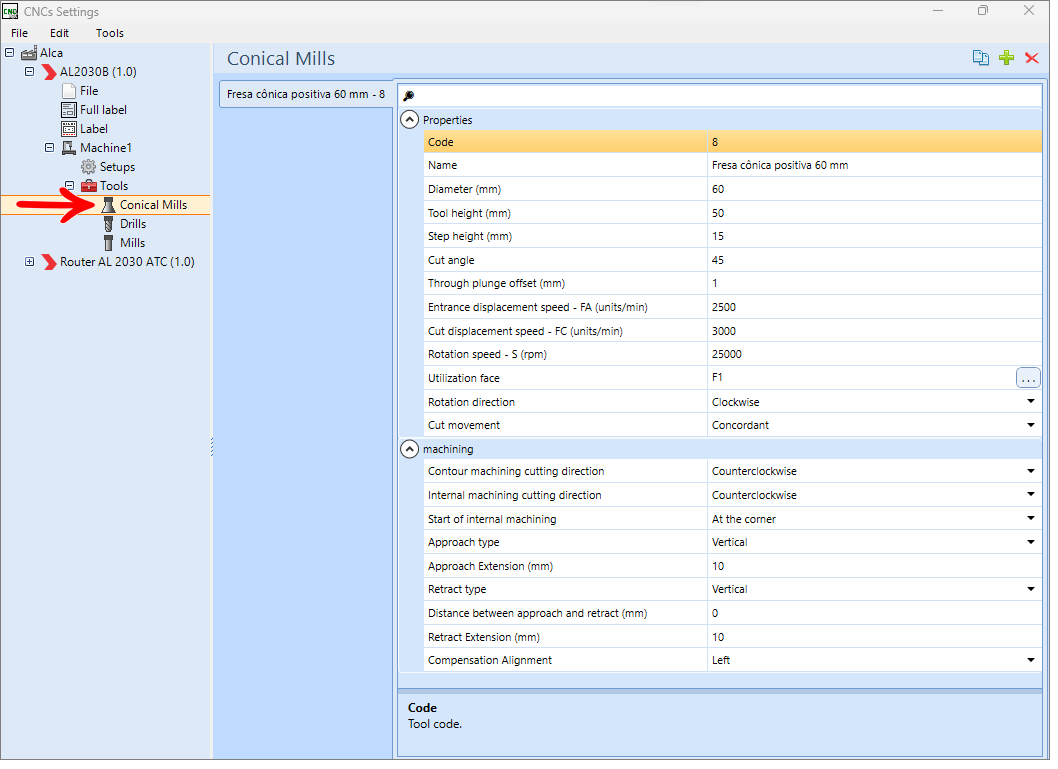
Task: Click the Label icon in tree
Action: [69, 130]
